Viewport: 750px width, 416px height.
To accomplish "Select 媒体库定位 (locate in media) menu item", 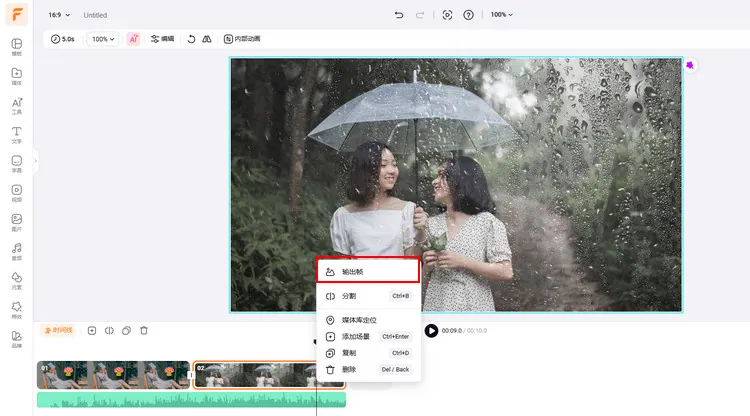I will [368, 320].
